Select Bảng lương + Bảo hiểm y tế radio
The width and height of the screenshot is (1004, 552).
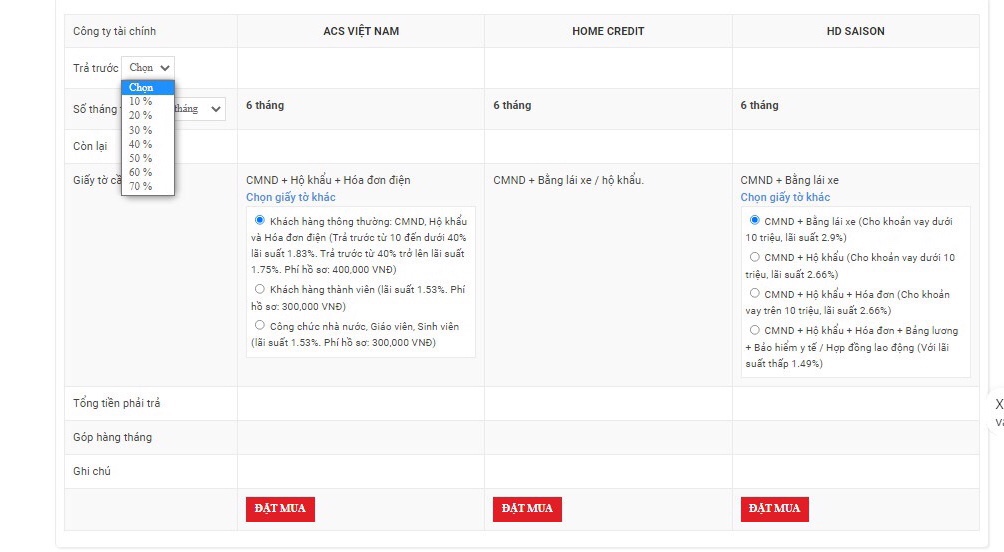point(754,330)
